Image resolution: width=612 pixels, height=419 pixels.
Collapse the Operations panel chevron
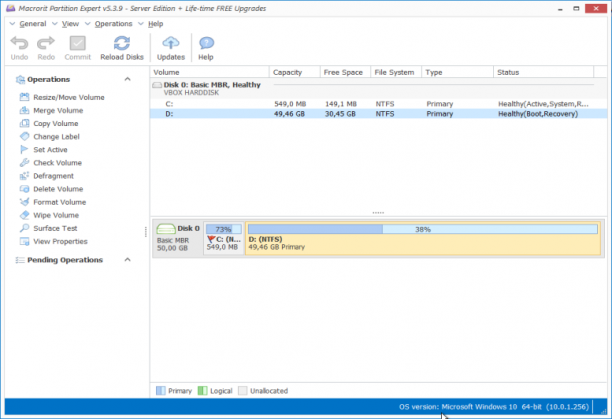click(x=127, y=79)
